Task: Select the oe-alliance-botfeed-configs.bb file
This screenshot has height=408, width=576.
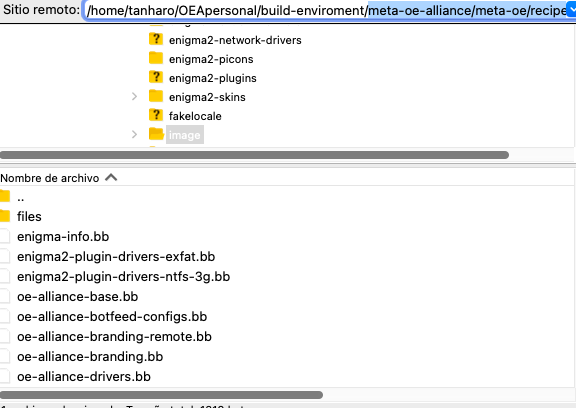Action: 112,317
